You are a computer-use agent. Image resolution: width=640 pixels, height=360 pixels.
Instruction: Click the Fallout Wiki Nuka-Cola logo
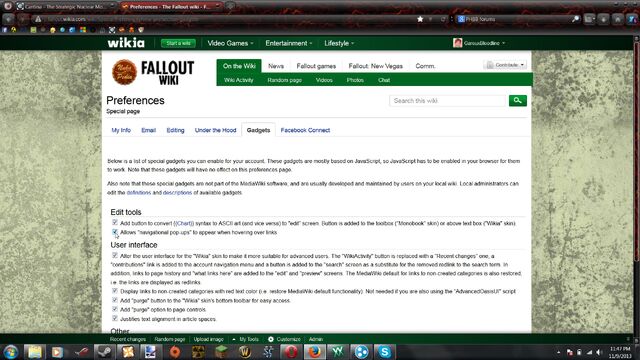click(x=124, y=72)
